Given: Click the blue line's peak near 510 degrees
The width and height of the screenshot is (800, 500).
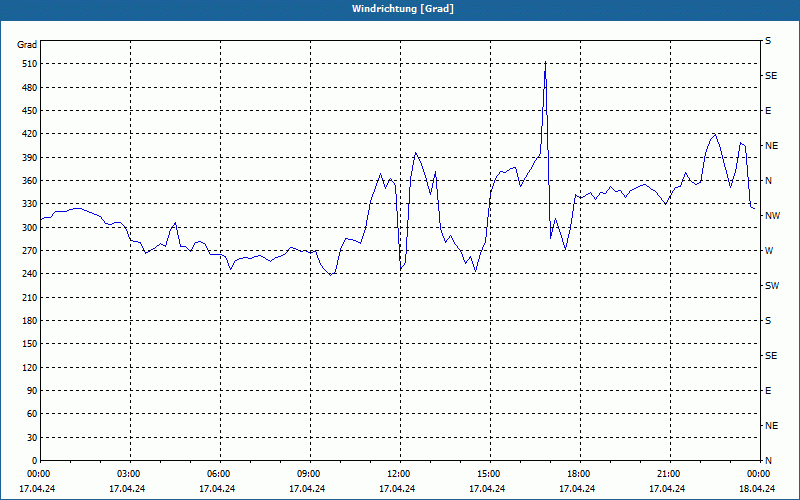Looking at the screenshot, I should (x=545, y=62).
